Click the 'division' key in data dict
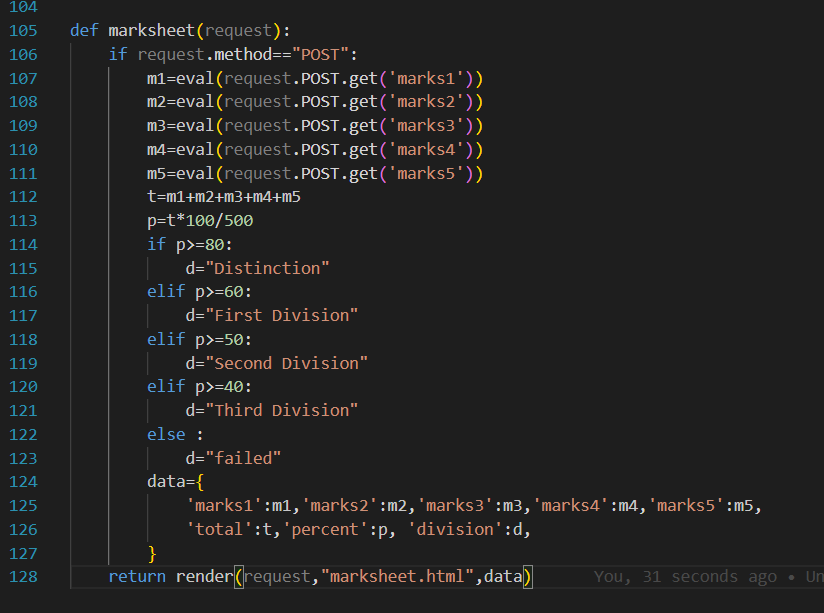This screenshot has width=824, height=613. 455,529
